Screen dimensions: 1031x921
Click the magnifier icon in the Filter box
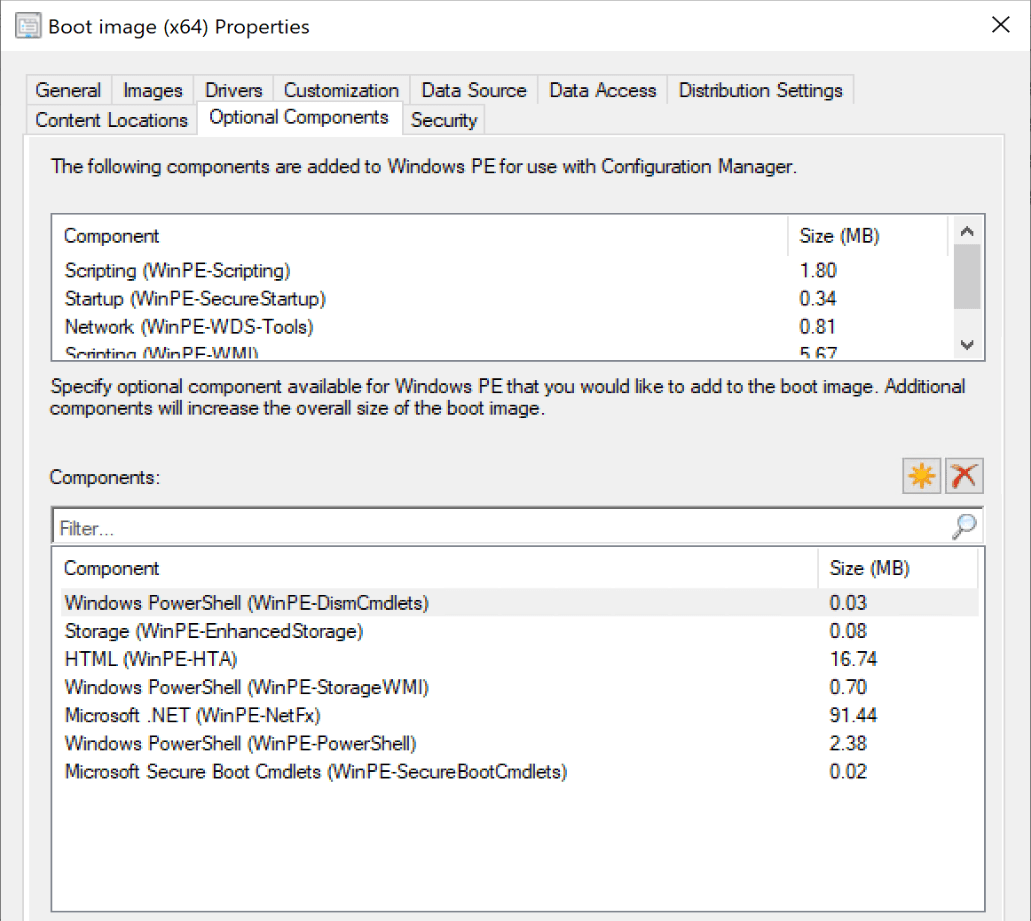(963, 528)
